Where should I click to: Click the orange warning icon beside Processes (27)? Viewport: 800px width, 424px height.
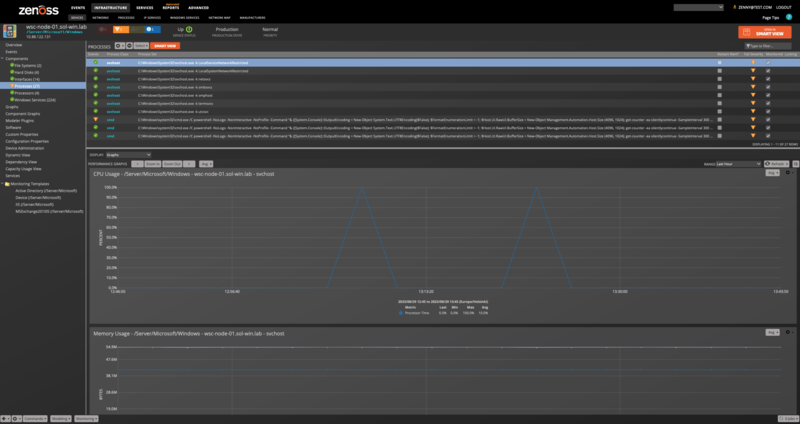coord(12,86)
